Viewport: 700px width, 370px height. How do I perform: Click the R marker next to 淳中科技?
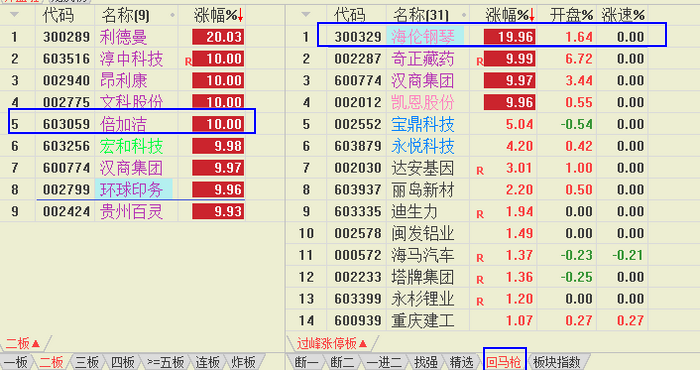pos(188,62)
